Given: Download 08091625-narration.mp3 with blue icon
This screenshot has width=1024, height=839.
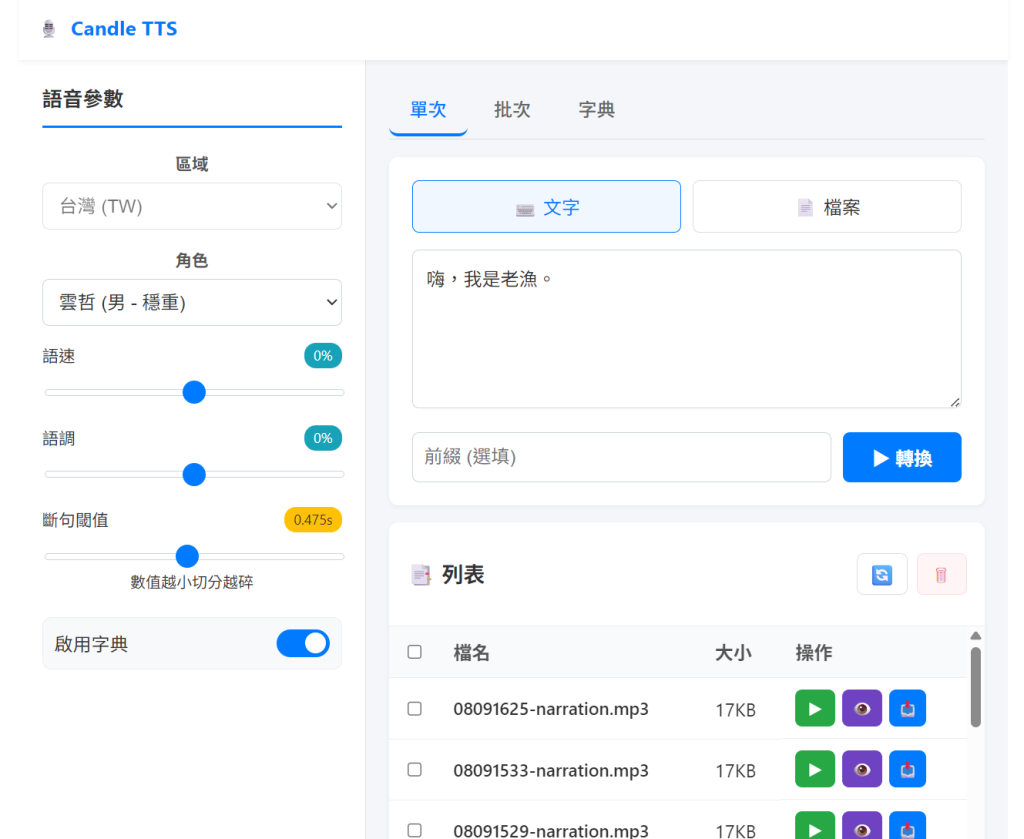Looking at the screenshot, I should click(x=907, y=708).
